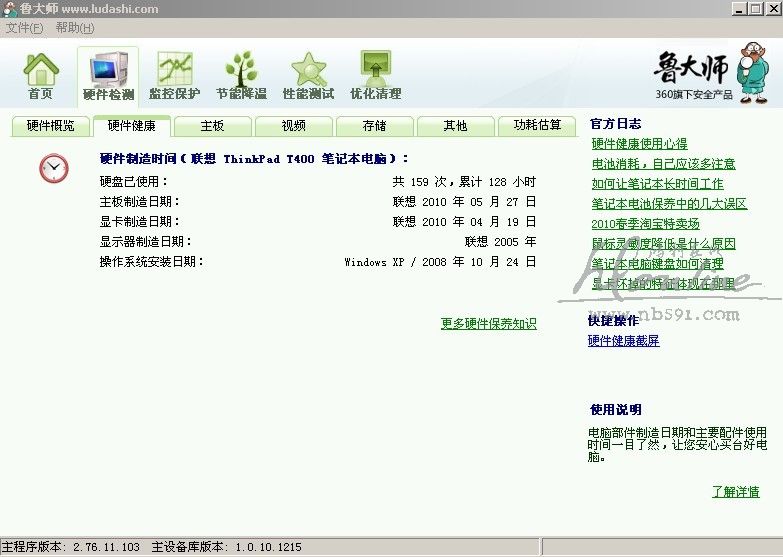Click status bar 主程序版本 2.76.11.103
This screenshot has height=557, width=783.
click(71, 547)
